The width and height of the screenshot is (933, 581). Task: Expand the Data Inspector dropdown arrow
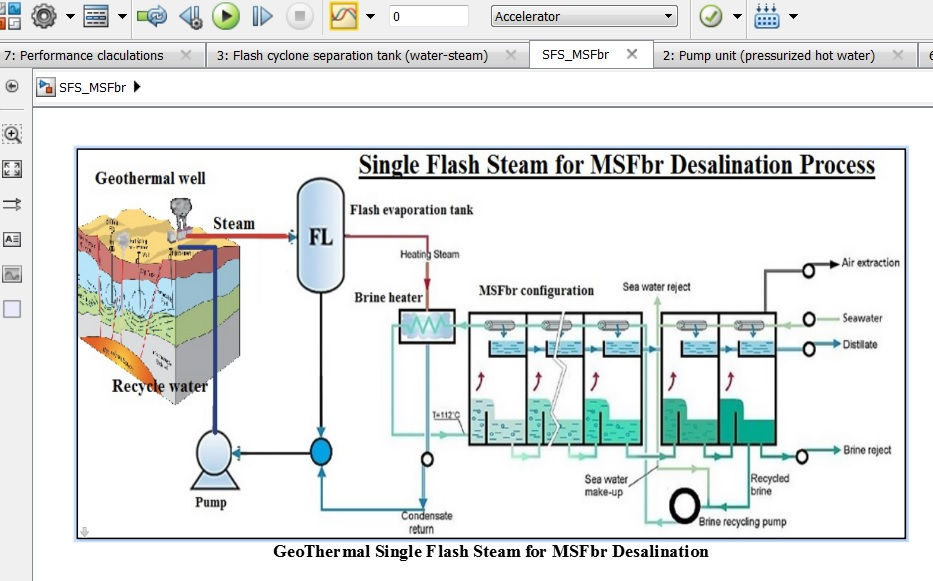pos(370,16)
